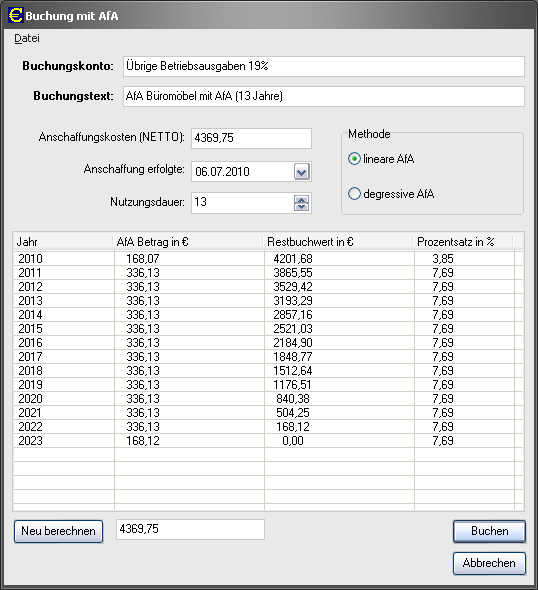The height and width of the screenshot is (590, 538).
Task: Click the Anschaffungskosten (NETTO) field
Action: point(251,138)
